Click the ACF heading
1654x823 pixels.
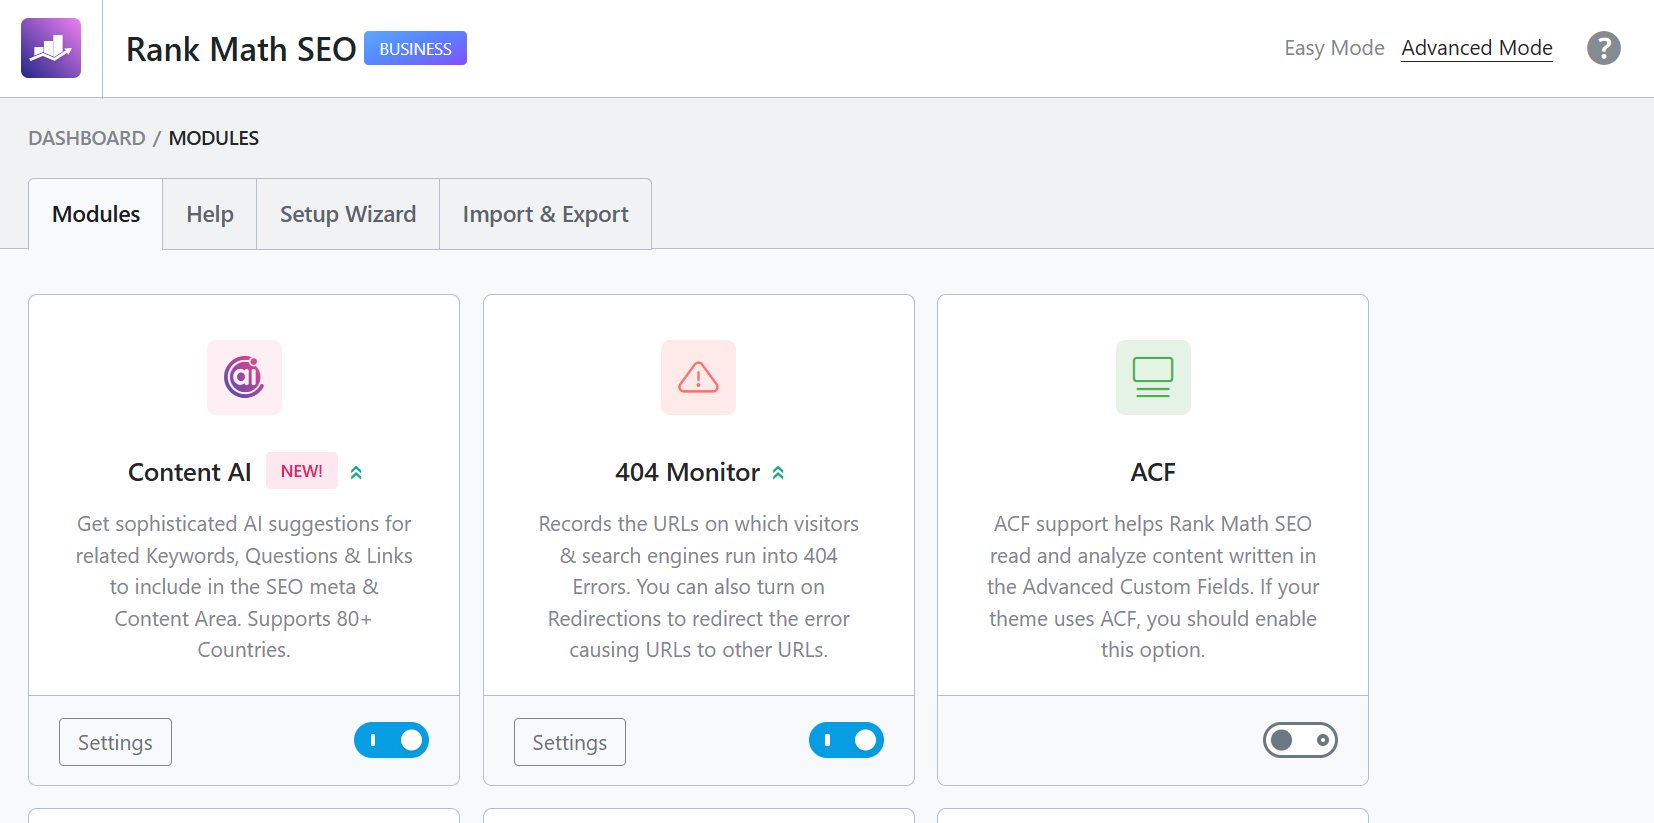point(1153,472)
